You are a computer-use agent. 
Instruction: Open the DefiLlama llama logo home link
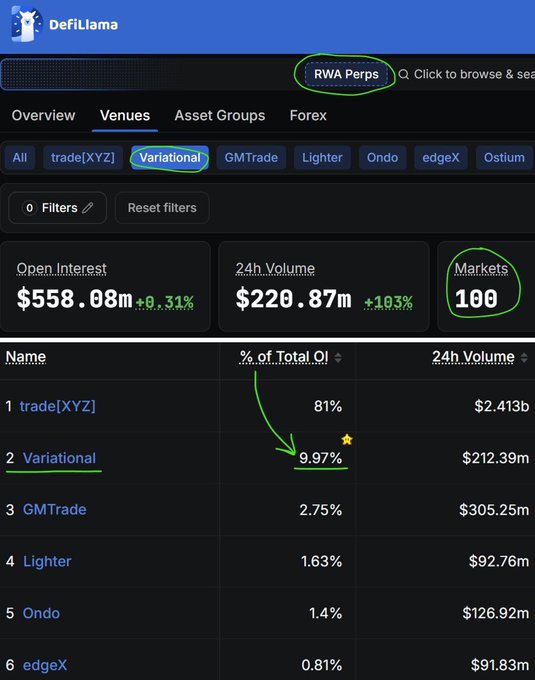pyautogui.click(x=26, y=24)
